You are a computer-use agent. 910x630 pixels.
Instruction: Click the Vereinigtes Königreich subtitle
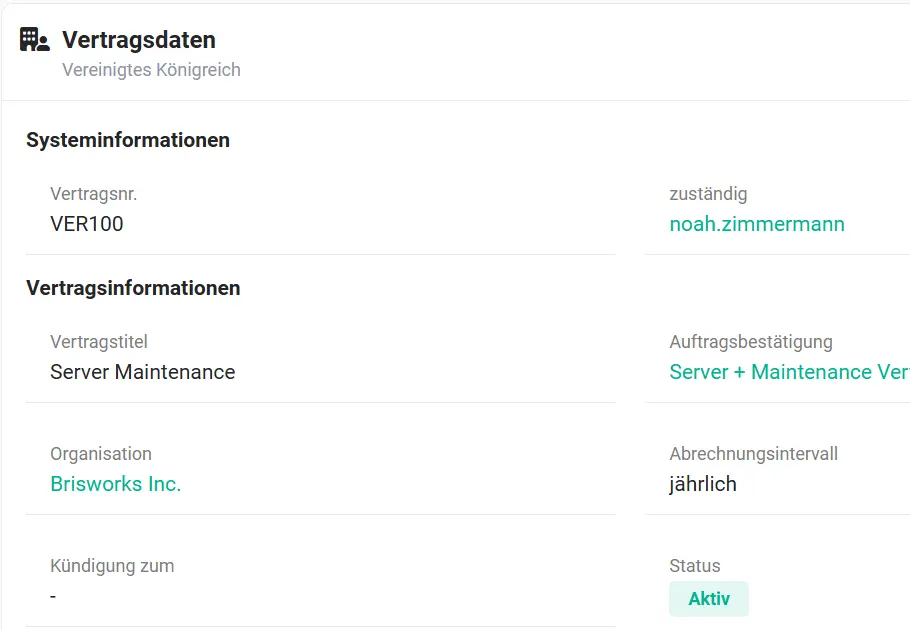tap(151, 70)
